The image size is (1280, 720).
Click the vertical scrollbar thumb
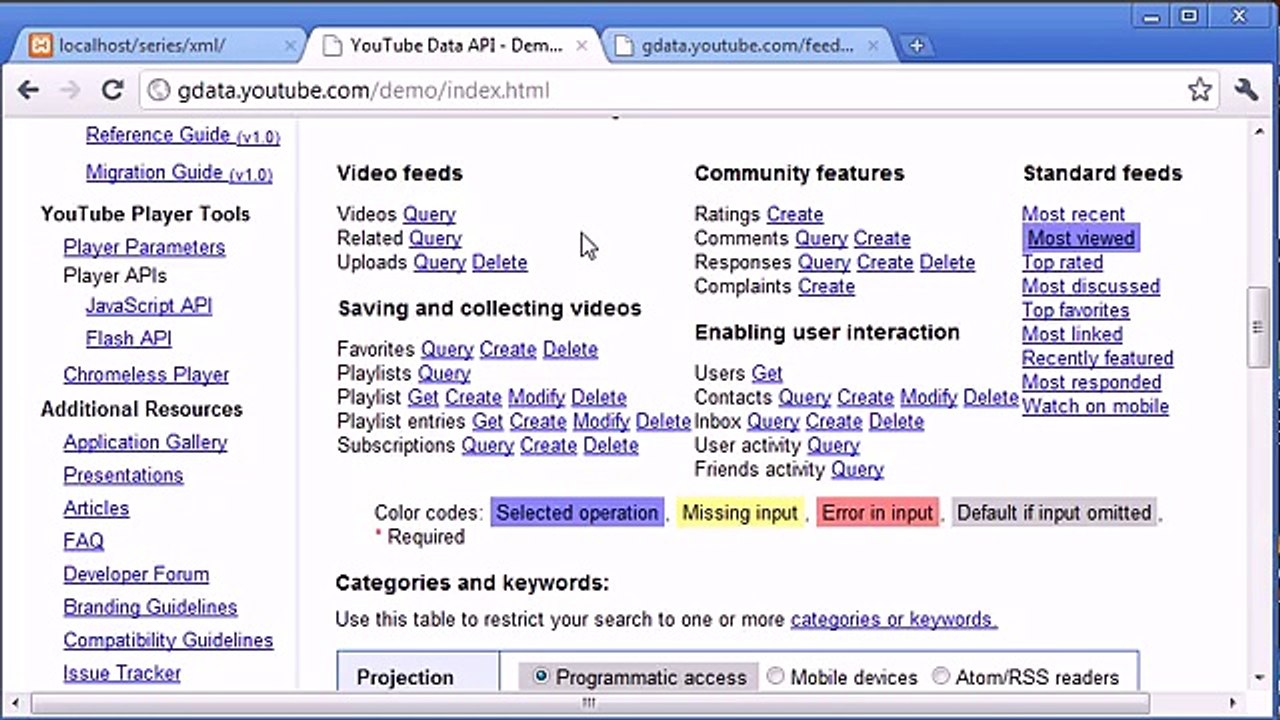pyautogui.click(x=1260, y=326)
